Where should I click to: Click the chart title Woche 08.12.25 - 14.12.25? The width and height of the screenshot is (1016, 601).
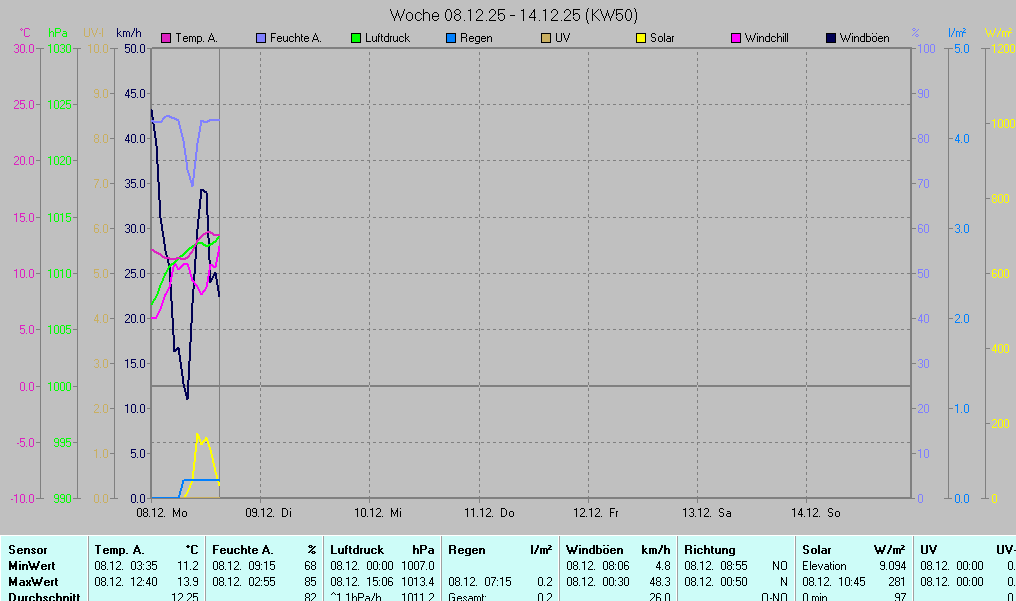pyautogui.click(x=514, y=15)
